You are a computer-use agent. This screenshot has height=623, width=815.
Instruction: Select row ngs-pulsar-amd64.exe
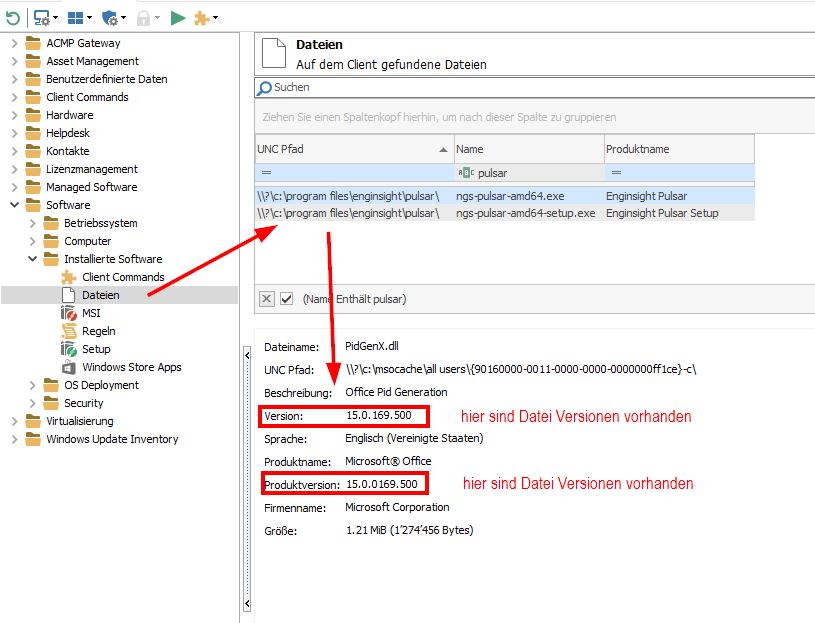pyautogui.click(x=505, y=196)
